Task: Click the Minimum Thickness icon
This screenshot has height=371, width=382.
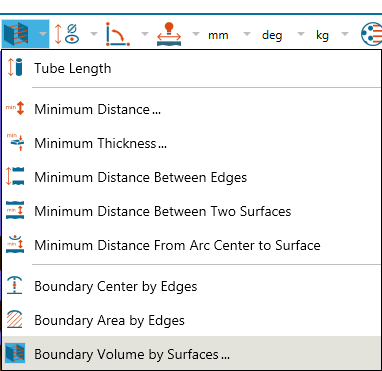Action: pos(15,142)
